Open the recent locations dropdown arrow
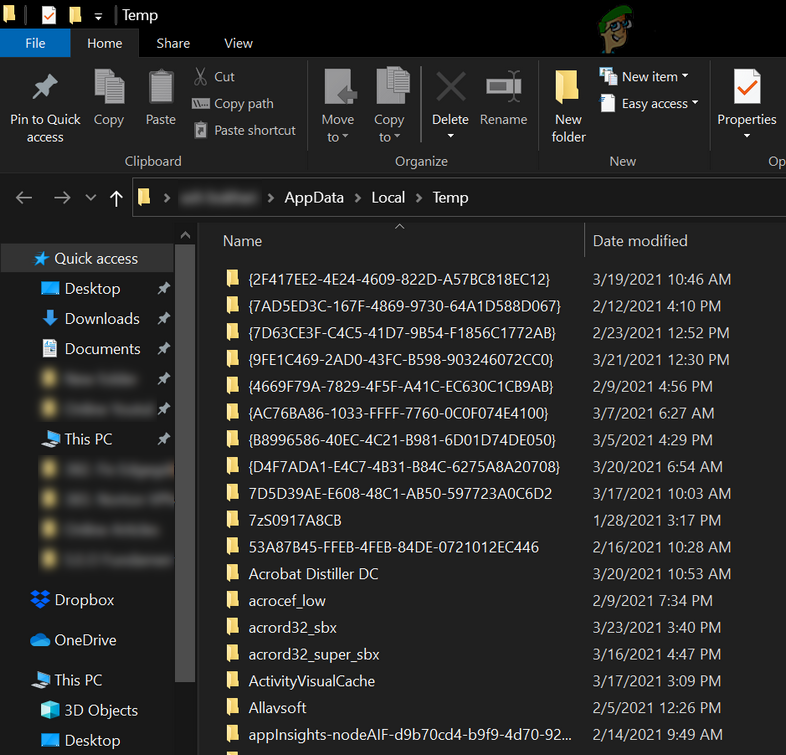Image resolution: width=786 pixels, height=755 pixels. pos(91,198)
